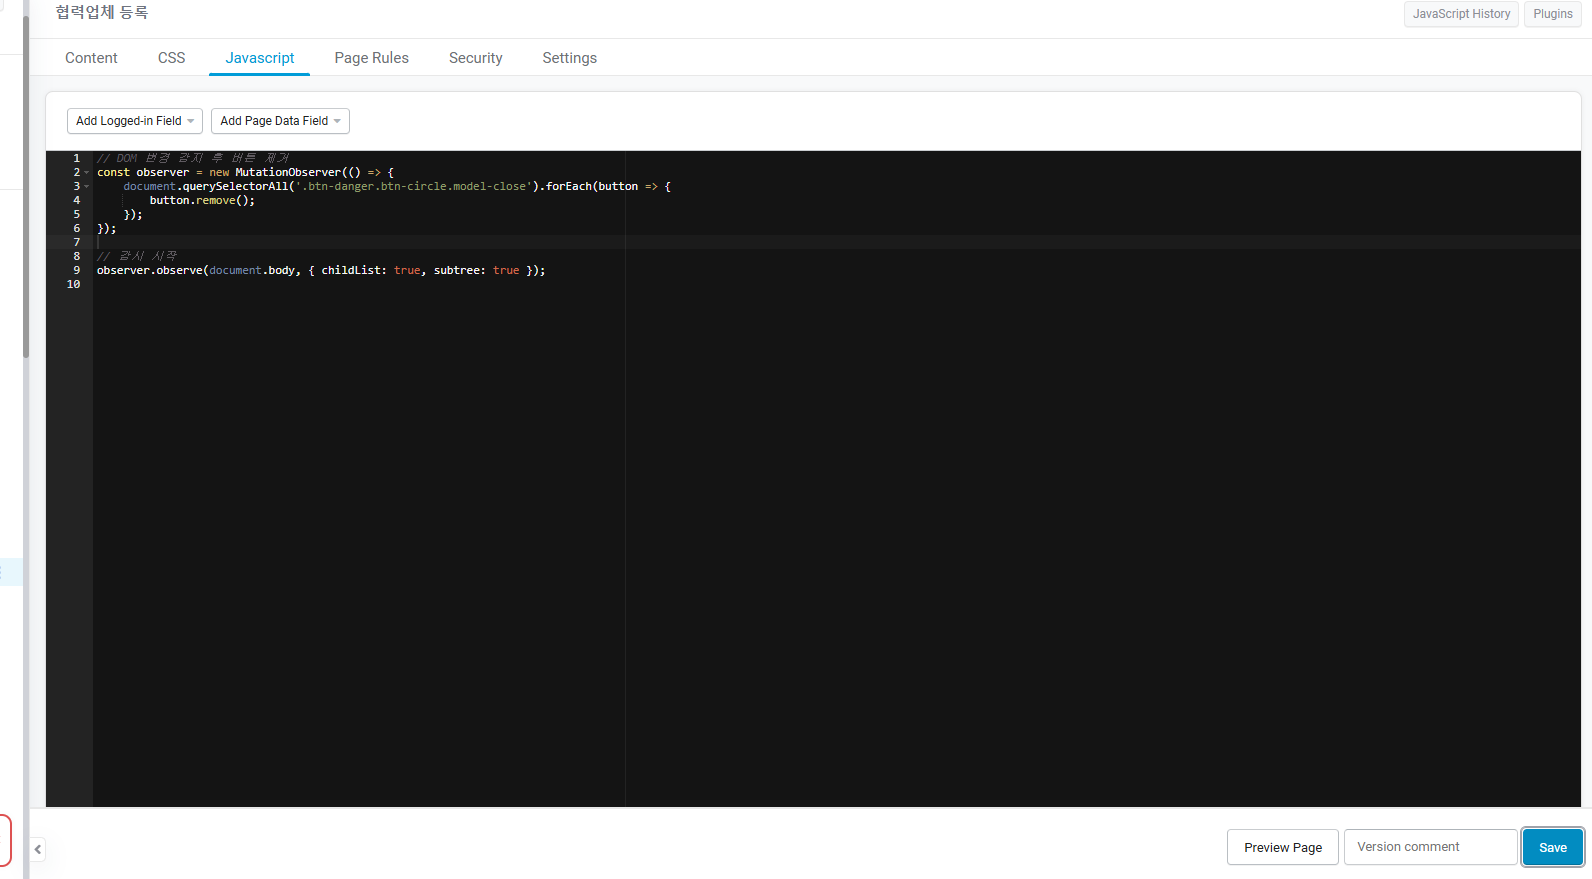Fold the forEach block at line 3
Screen dimensions: 1592x879
(87, 187)
